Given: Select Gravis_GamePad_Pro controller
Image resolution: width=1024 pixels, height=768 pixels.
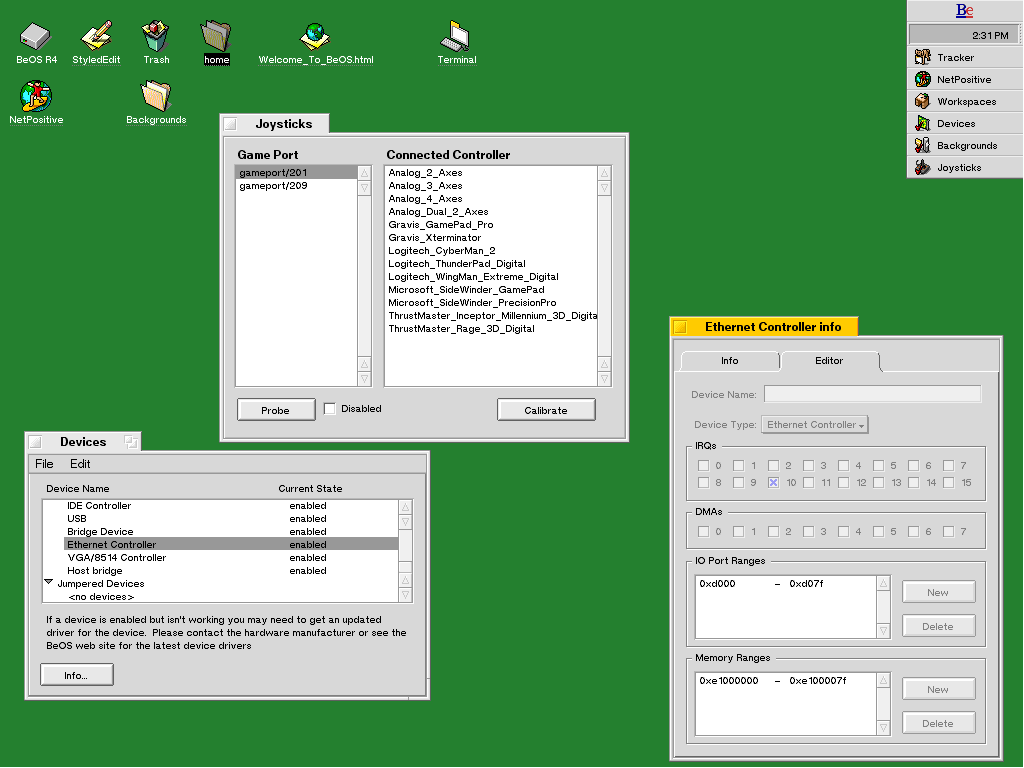Looking at the screenshot, I should (x=491, y=225).
